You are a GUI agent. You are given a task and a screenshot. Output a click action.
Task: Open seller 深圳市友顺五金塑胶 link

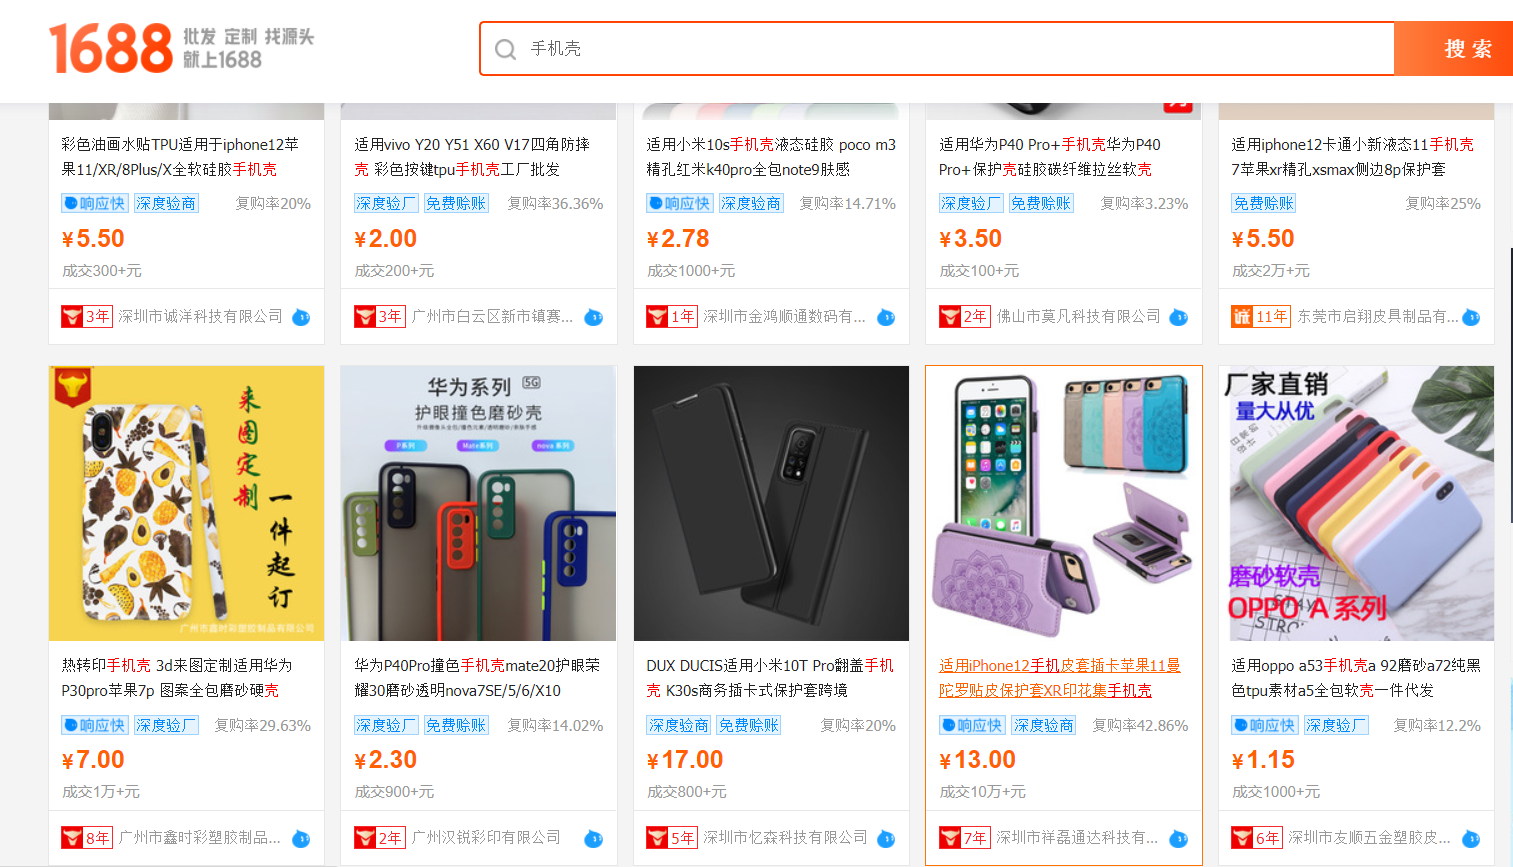tap(1368, 838)
